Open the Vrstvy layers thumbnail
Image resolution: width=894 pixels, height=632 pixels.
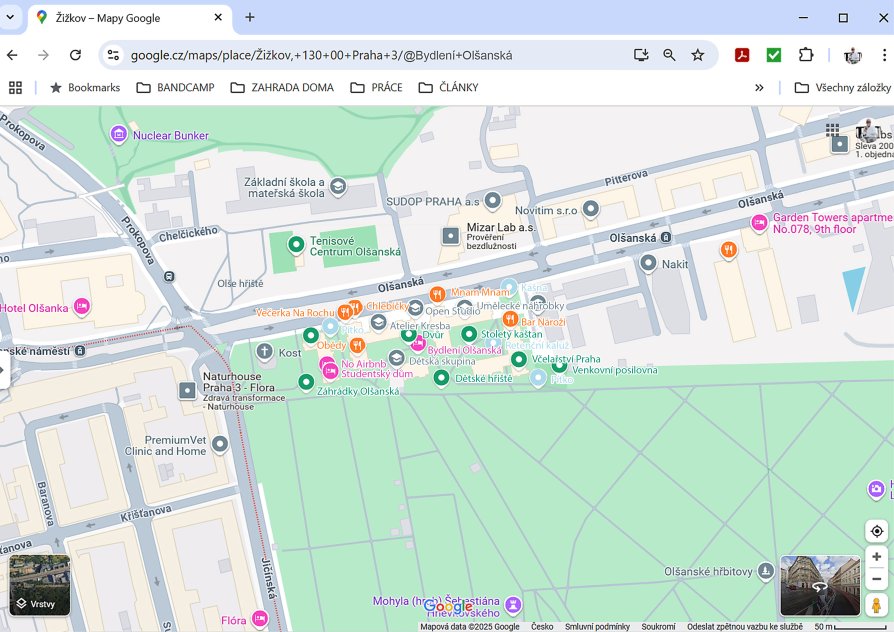(x=39, y=585)
